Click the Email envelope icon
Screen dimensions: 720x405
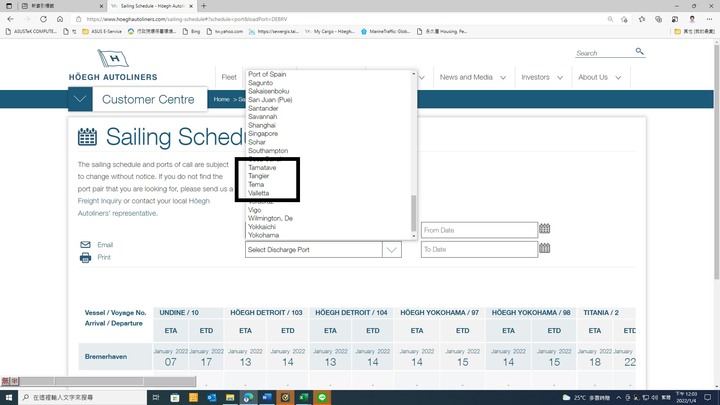tap(85, 244)
